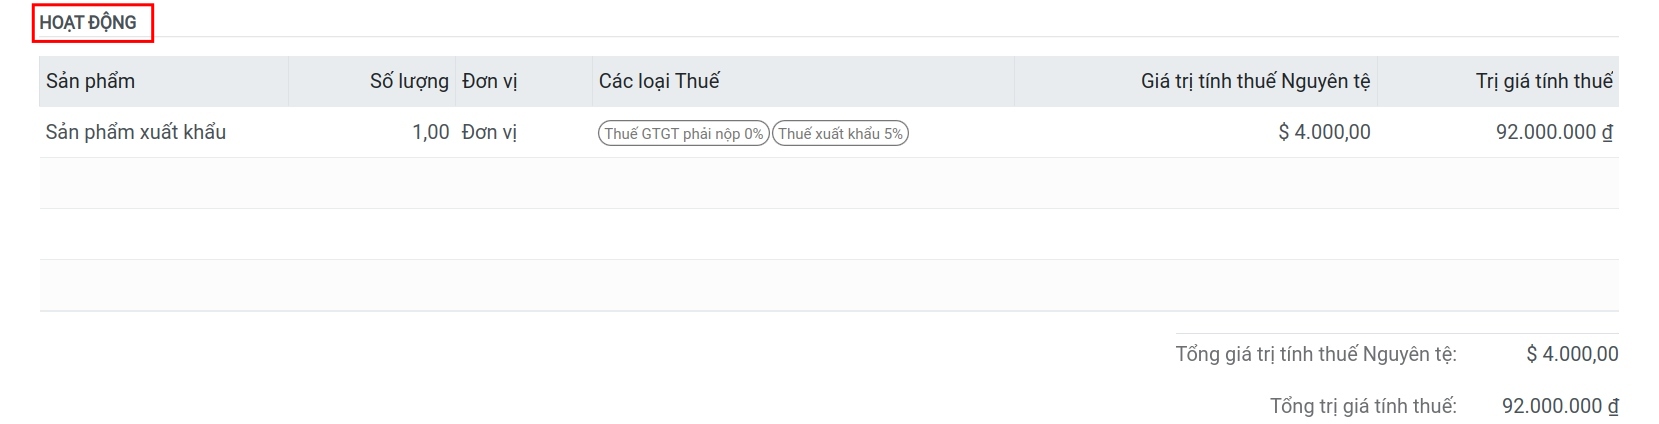Click the Đơn vị cell in product row
This screenshot has height=424, width=1659.
coord(489,132)
